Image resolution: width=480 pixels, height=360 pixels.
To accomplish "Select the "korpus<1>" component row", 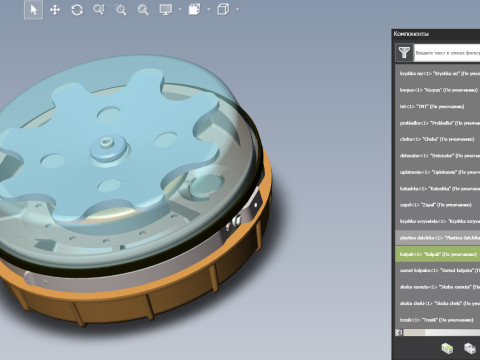I will click(438, 90).
